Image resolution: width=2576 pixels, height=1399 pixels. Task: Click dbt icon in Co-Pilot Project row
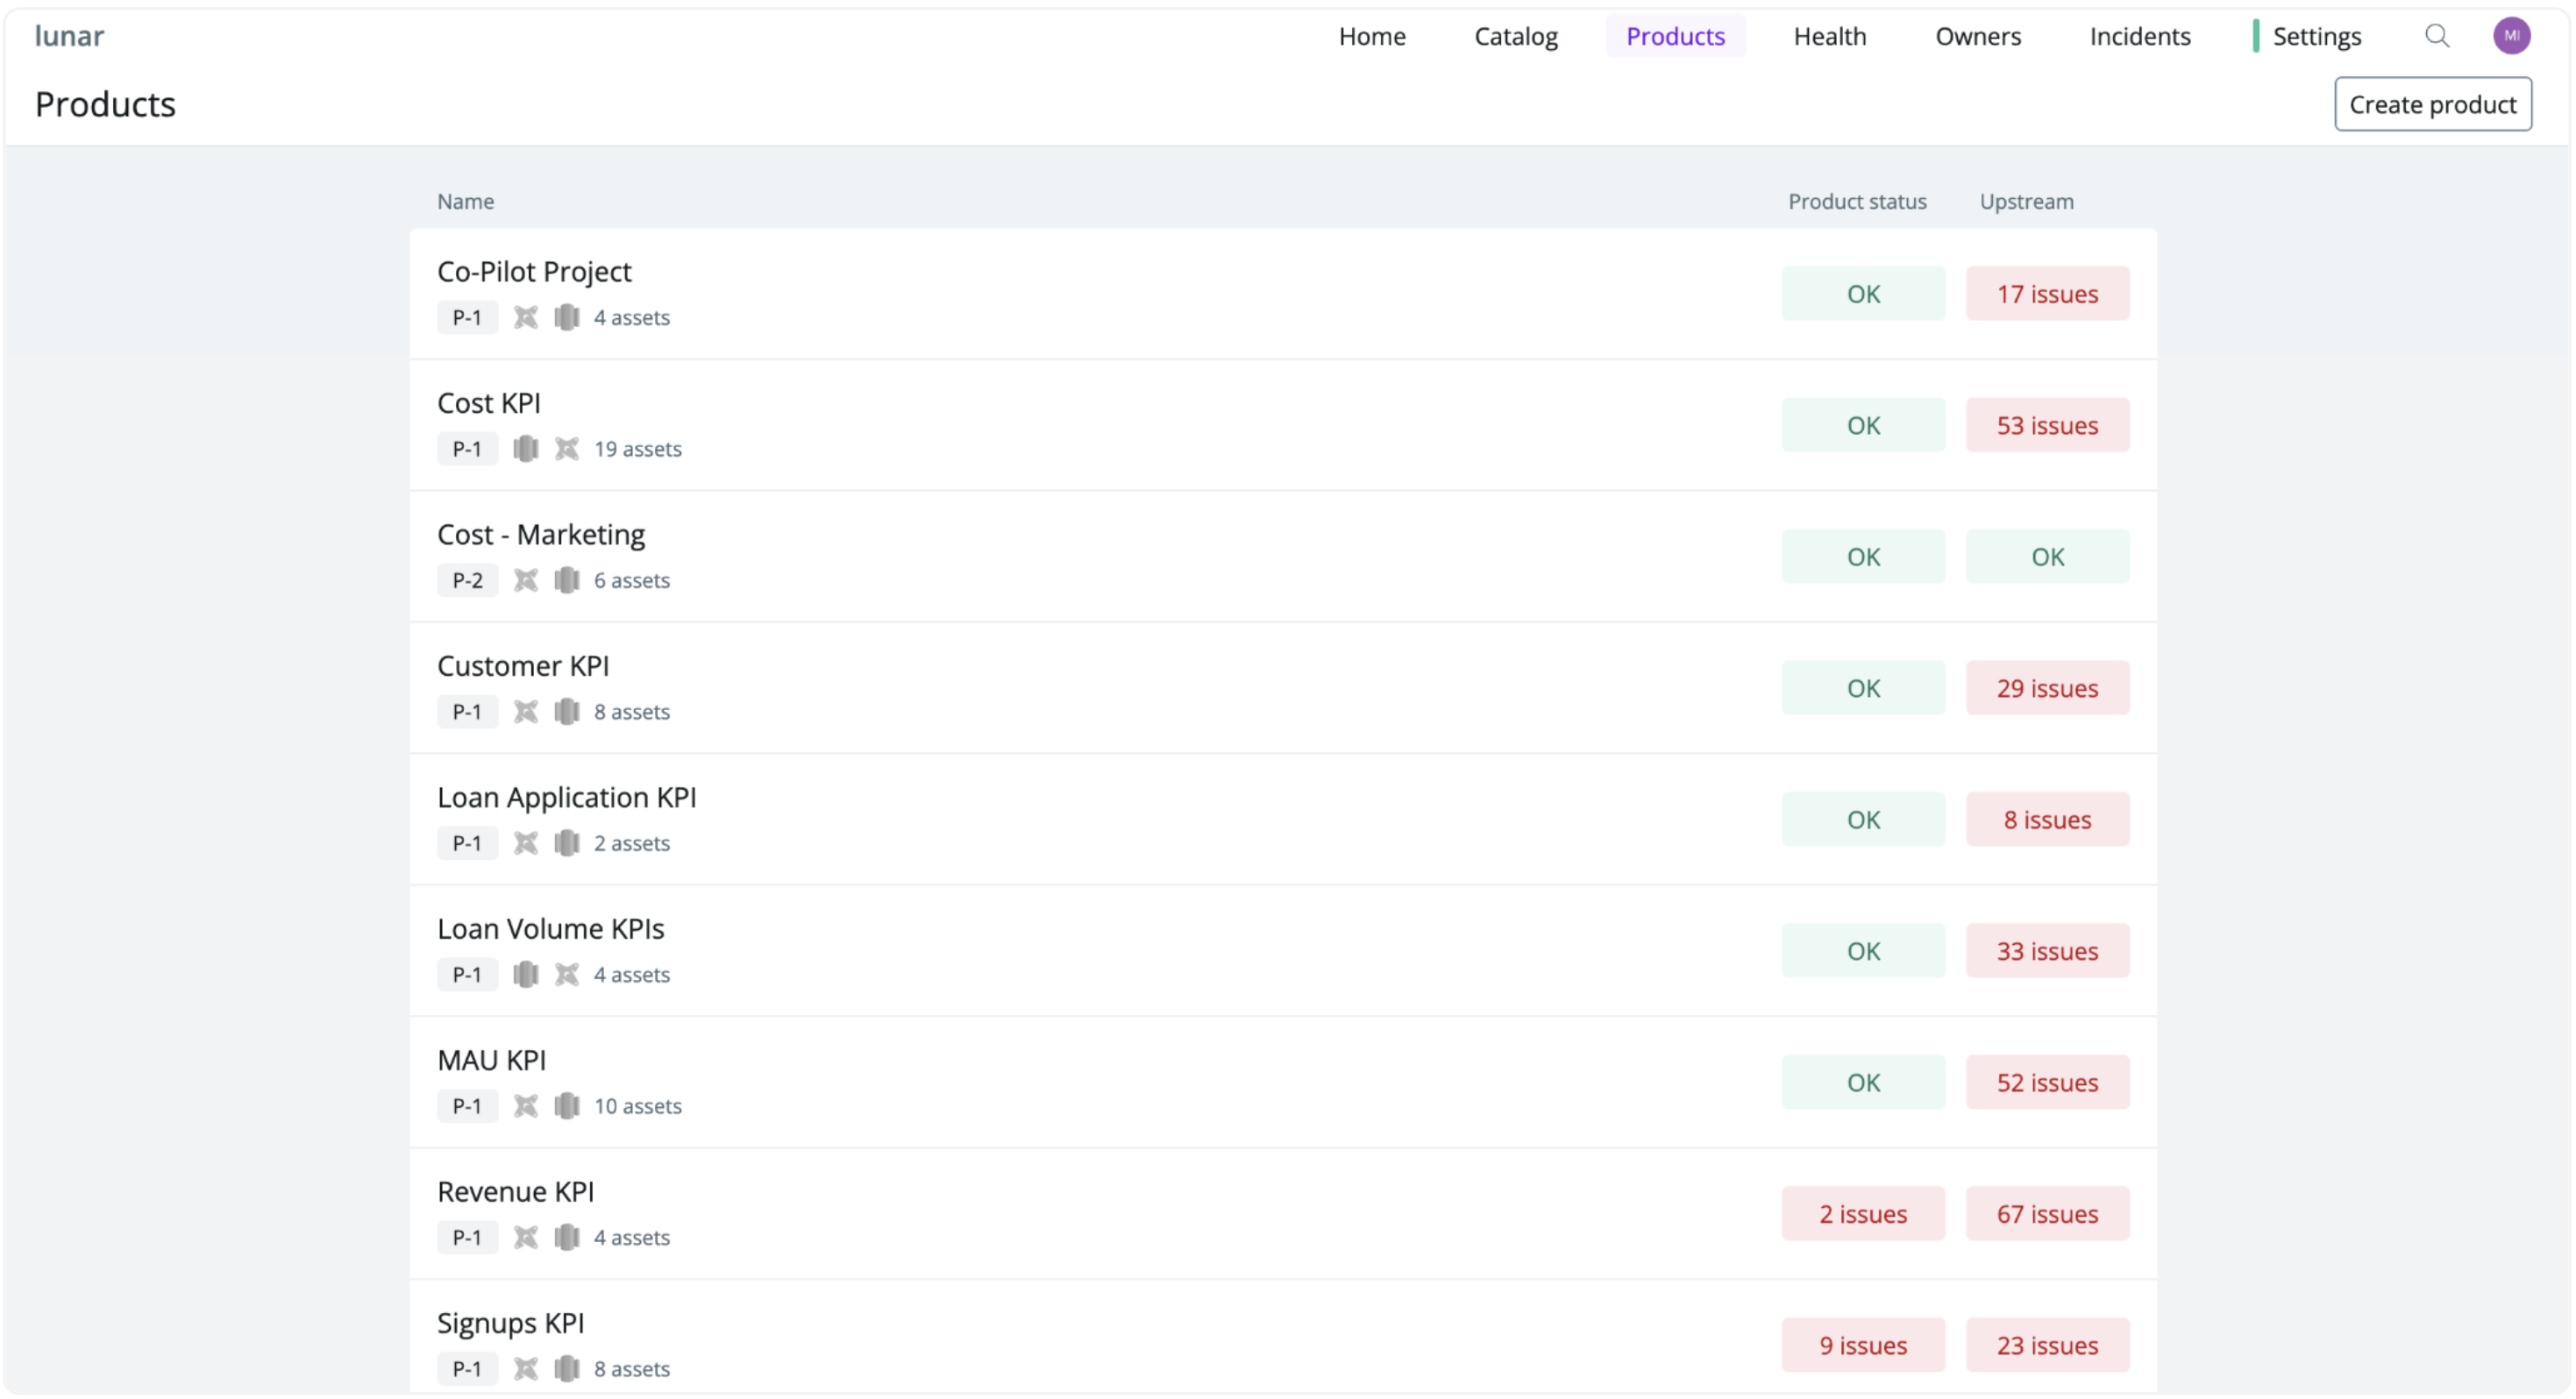coord(526,317)
